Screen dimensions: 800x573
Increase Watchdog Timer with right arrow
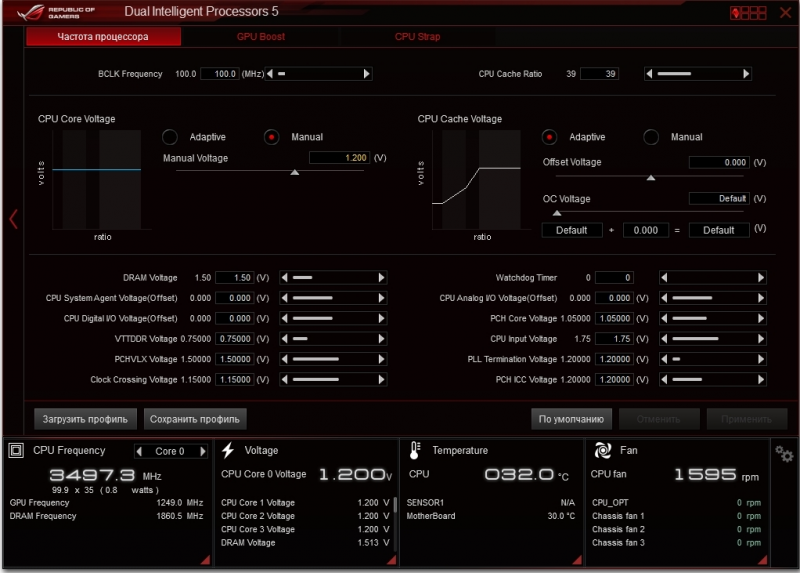[x=761, y=278]
